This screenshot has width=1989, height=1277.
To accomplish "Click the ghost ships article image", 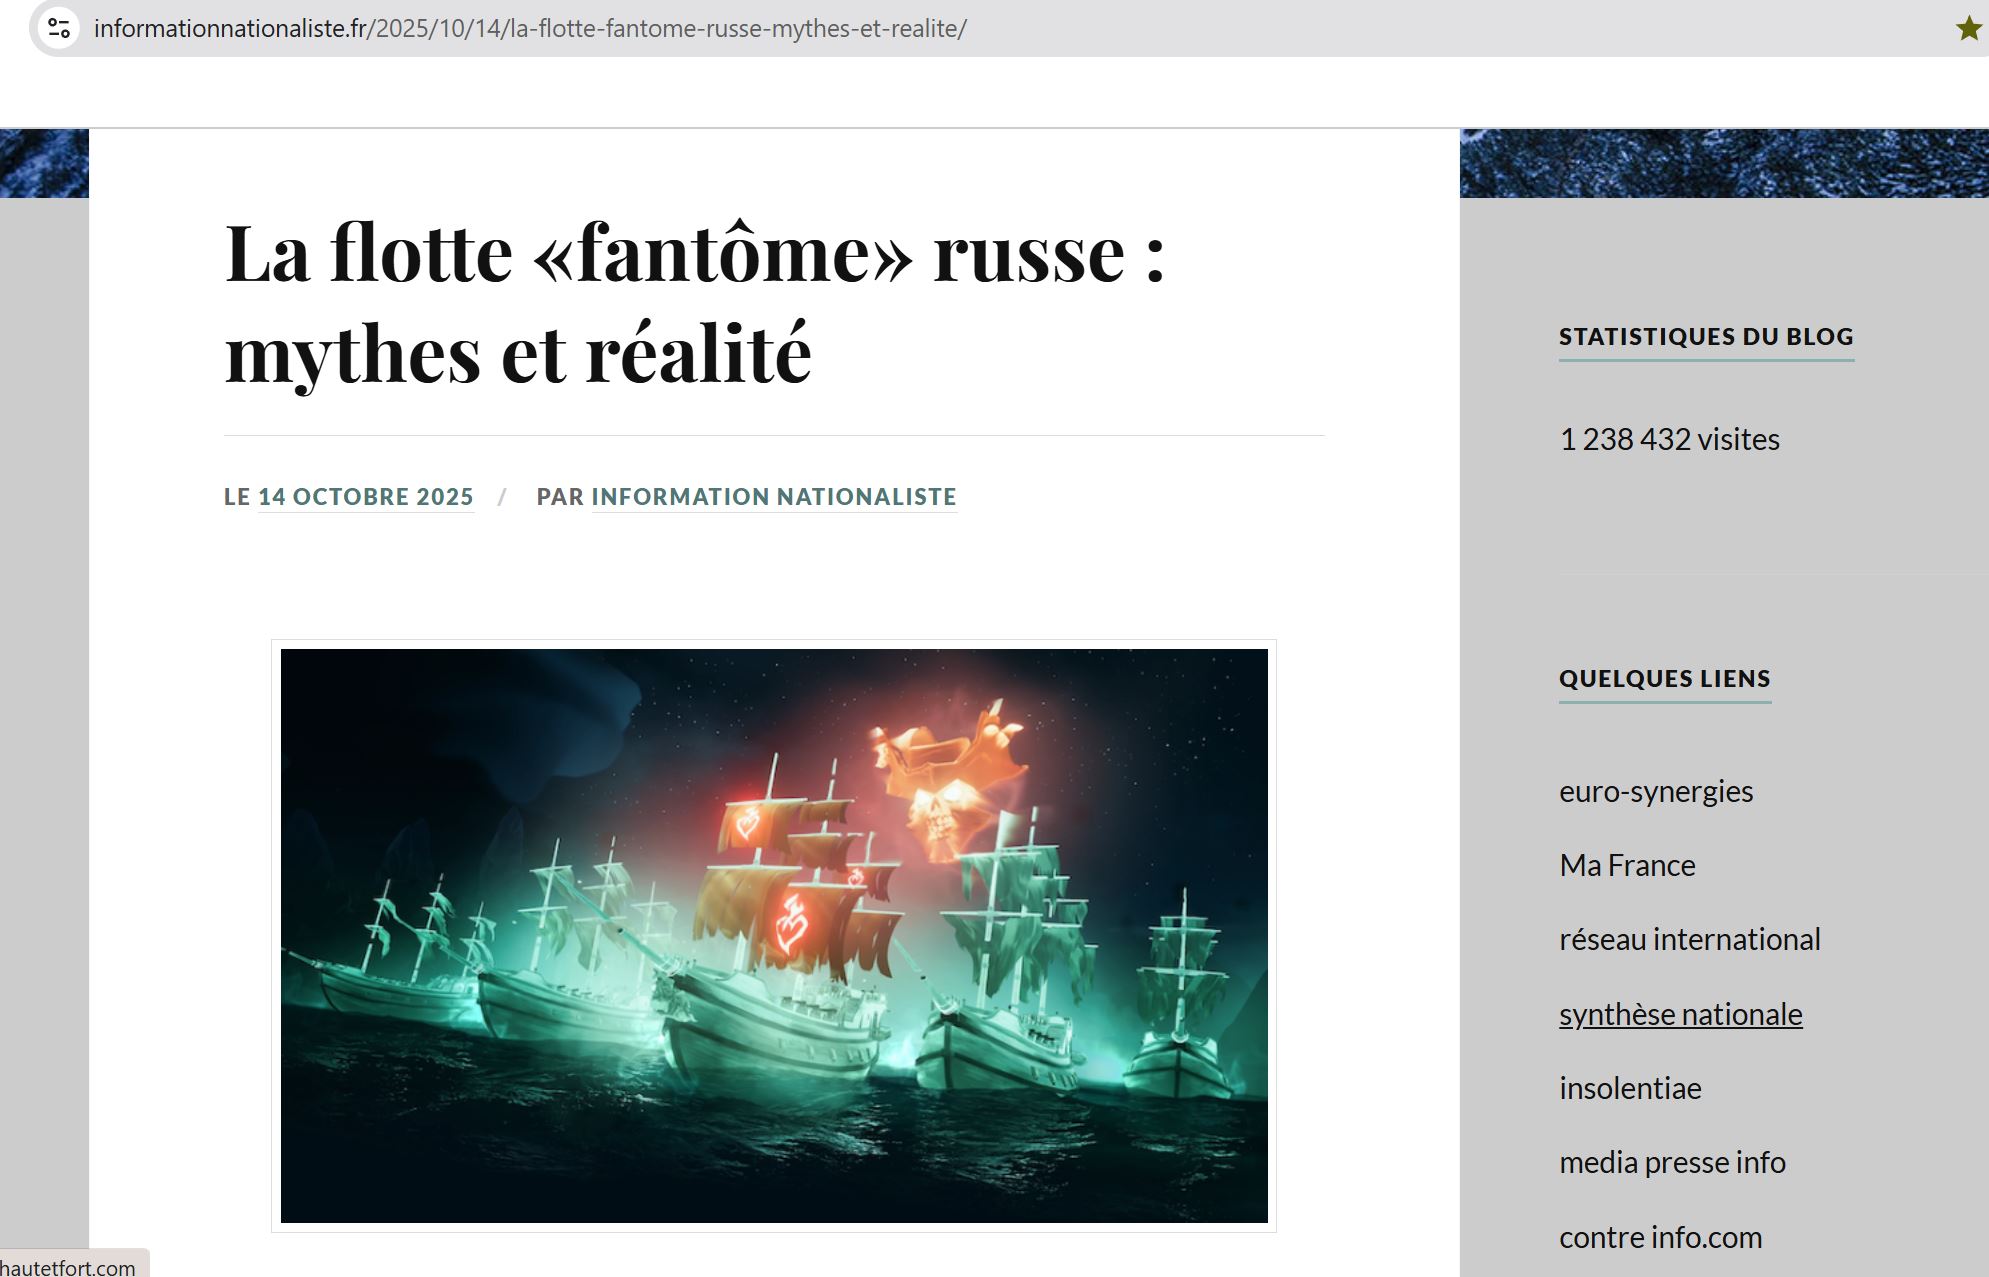I will point(773,935).
